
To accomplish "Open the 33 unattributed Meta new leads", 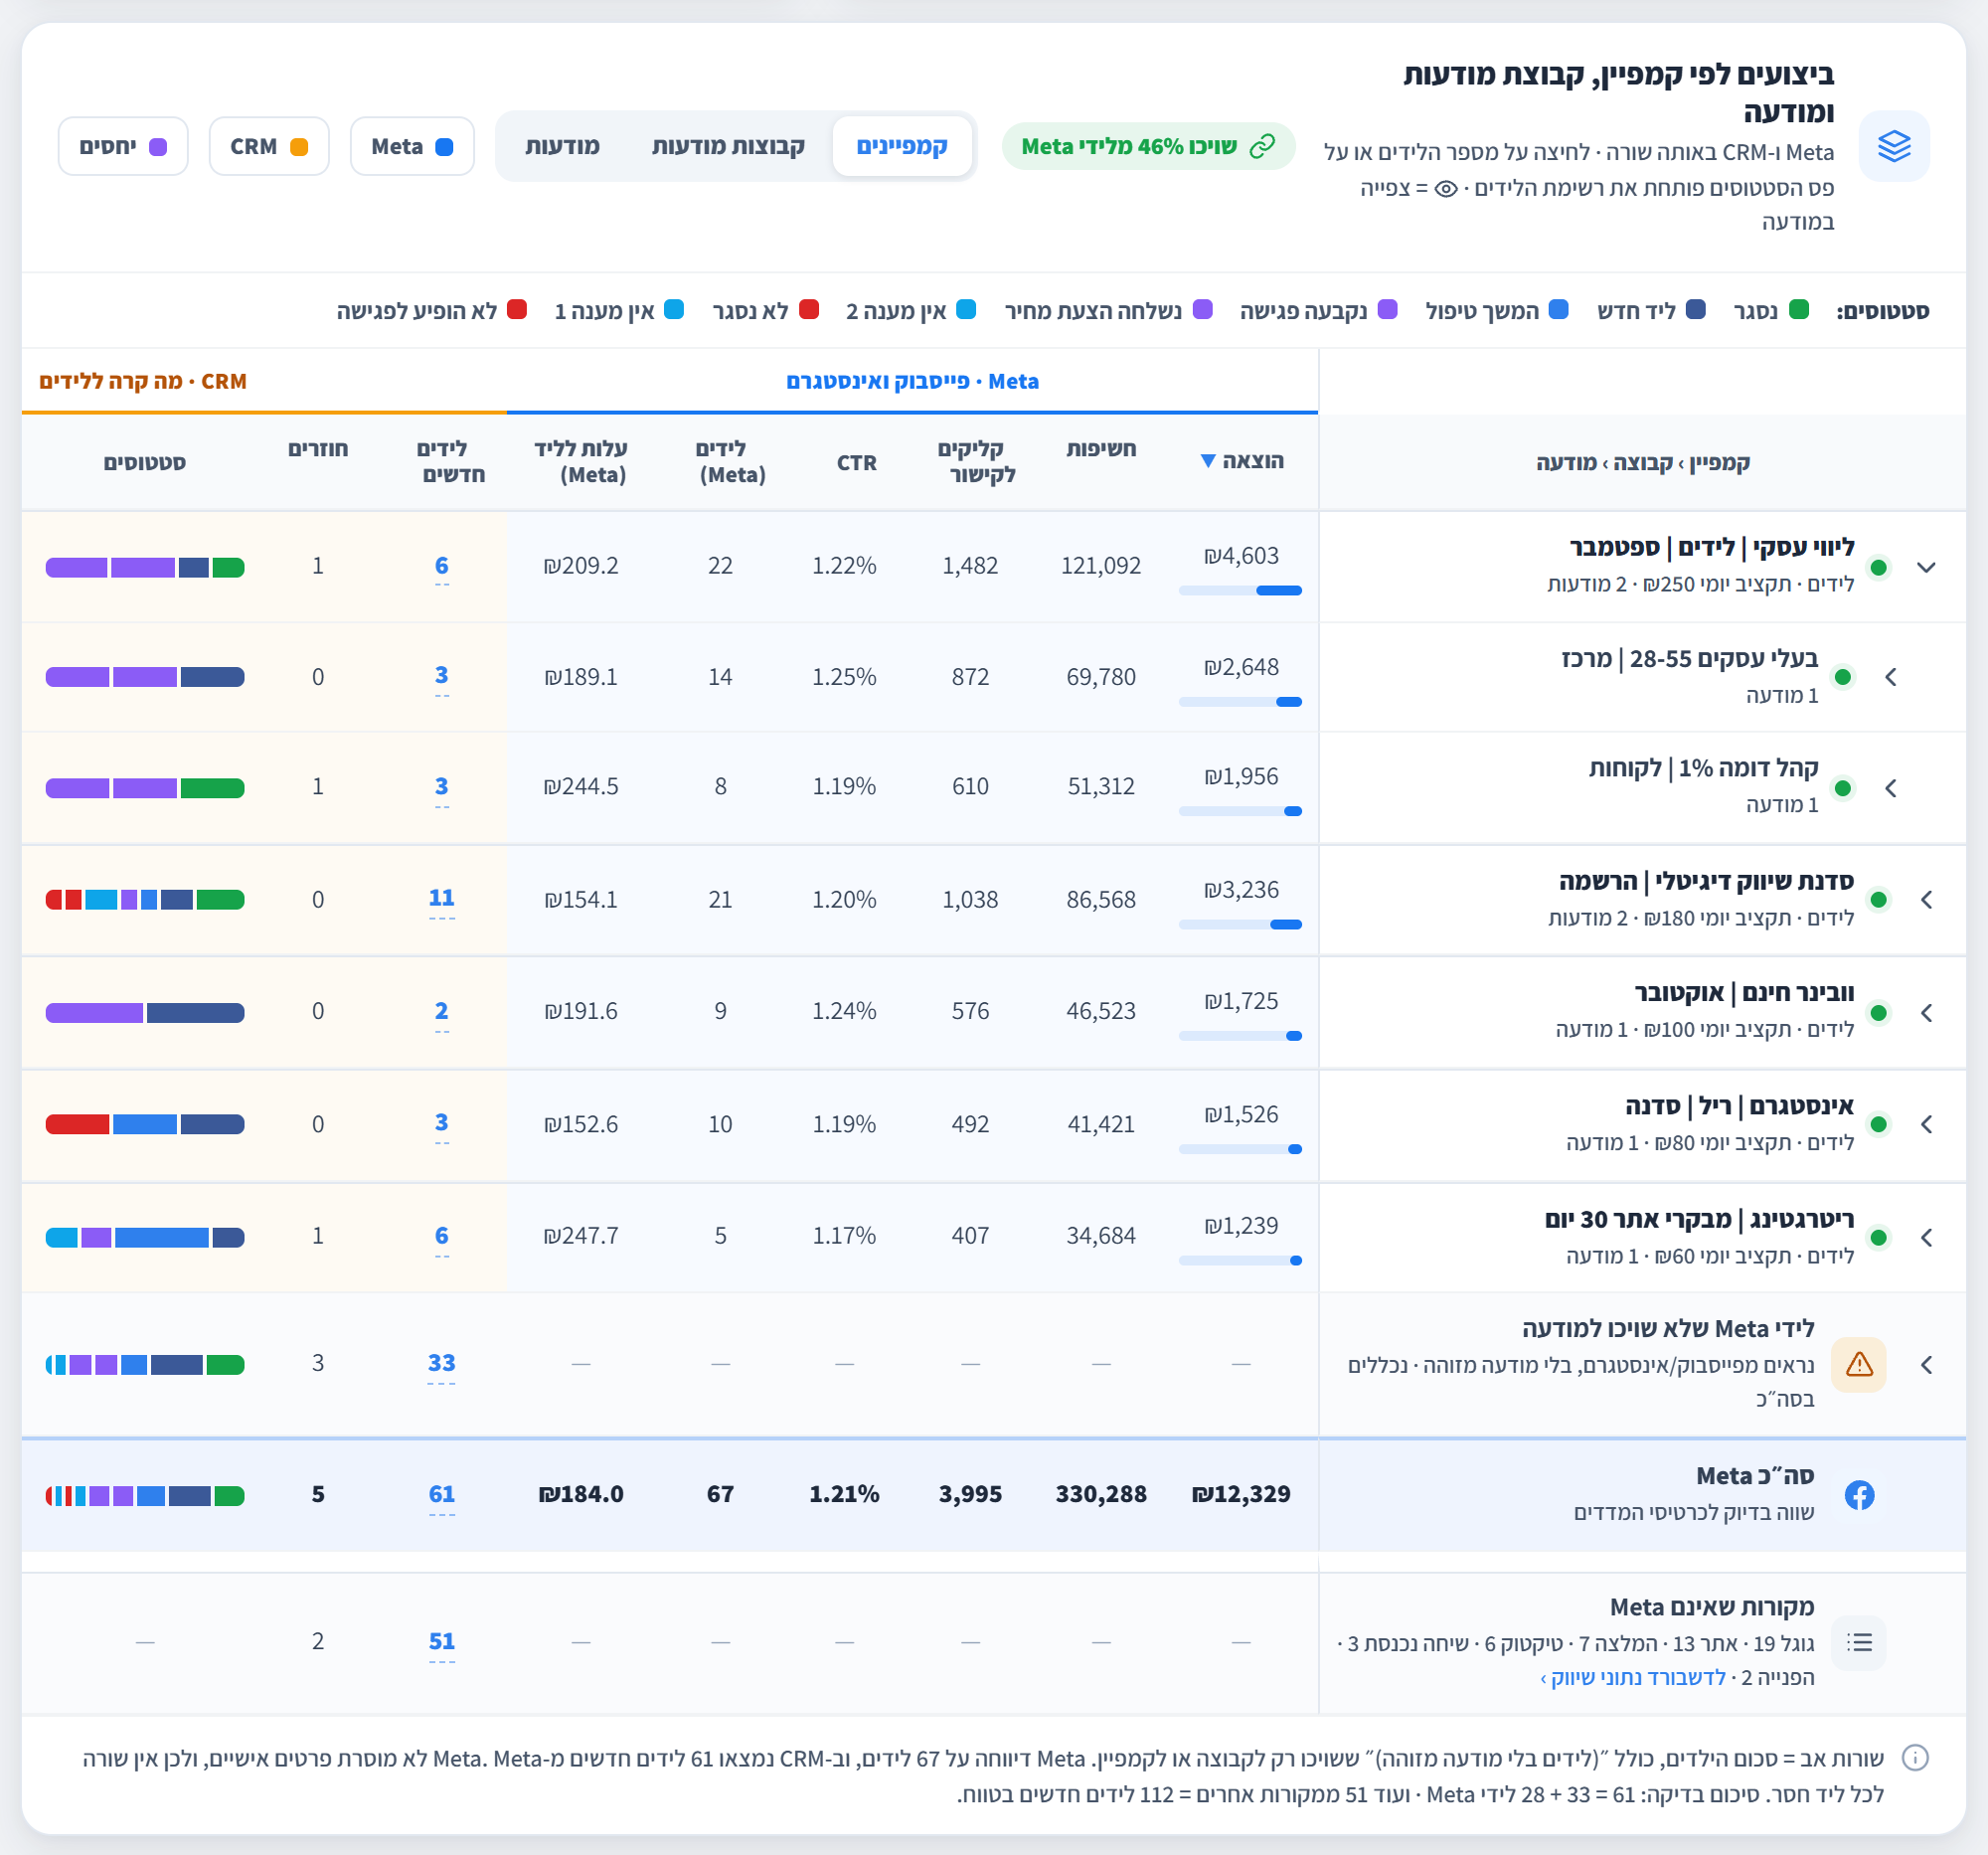I will [x=442, y=1363].
